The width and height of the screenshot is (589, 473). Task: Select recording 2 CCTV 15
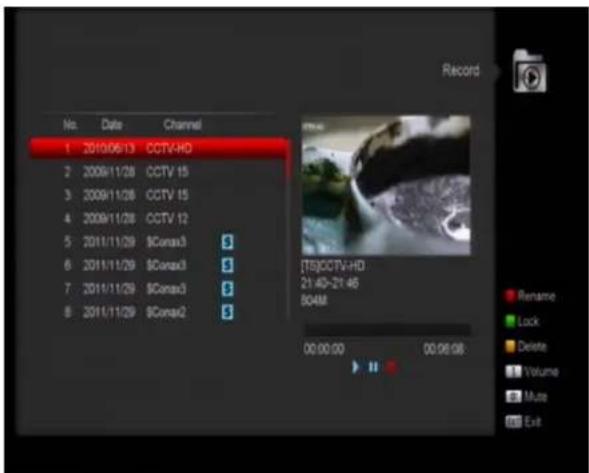pyautogui.click(x=160, y=172)
